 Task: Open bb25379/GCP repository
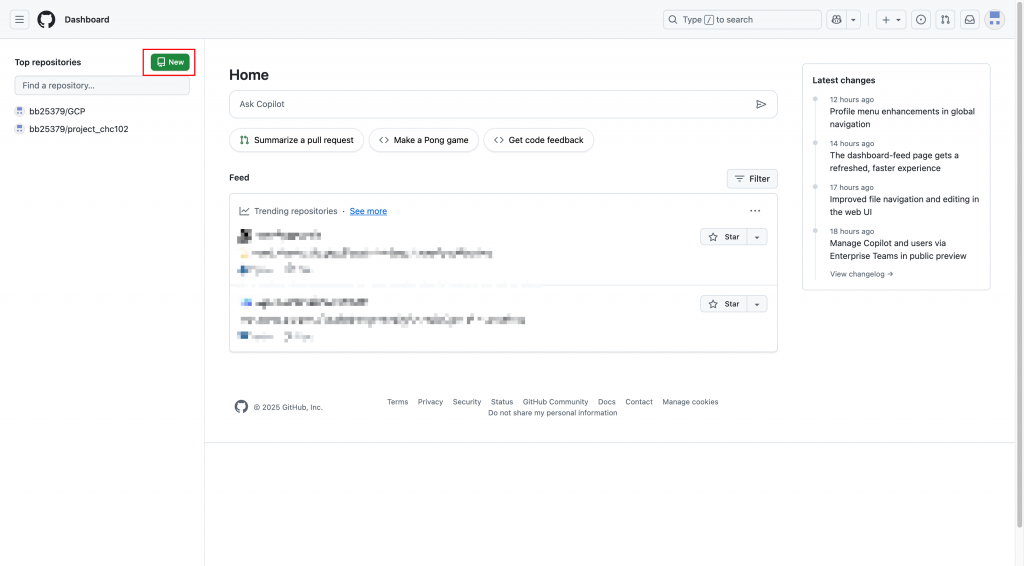coord(57,111)
